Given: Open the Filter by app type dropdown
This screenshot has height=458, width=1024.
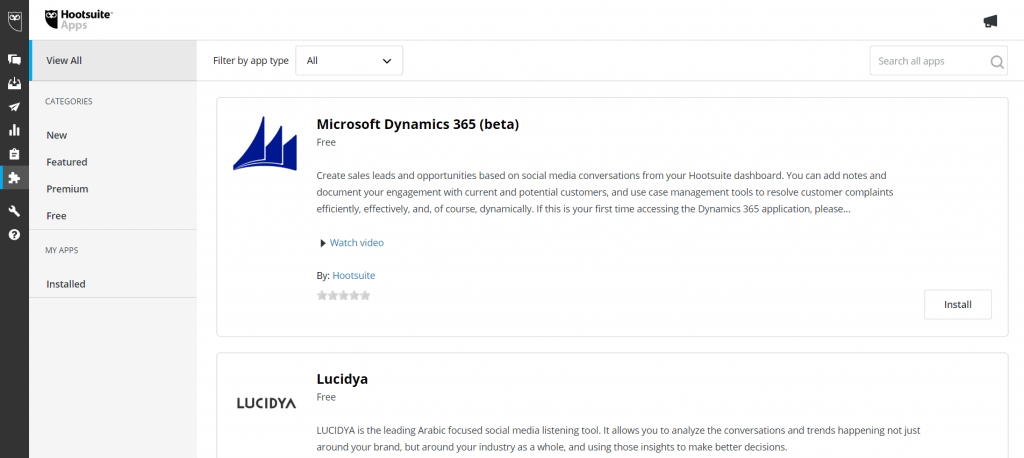Looking at the screenshot, I should point(349,61).
